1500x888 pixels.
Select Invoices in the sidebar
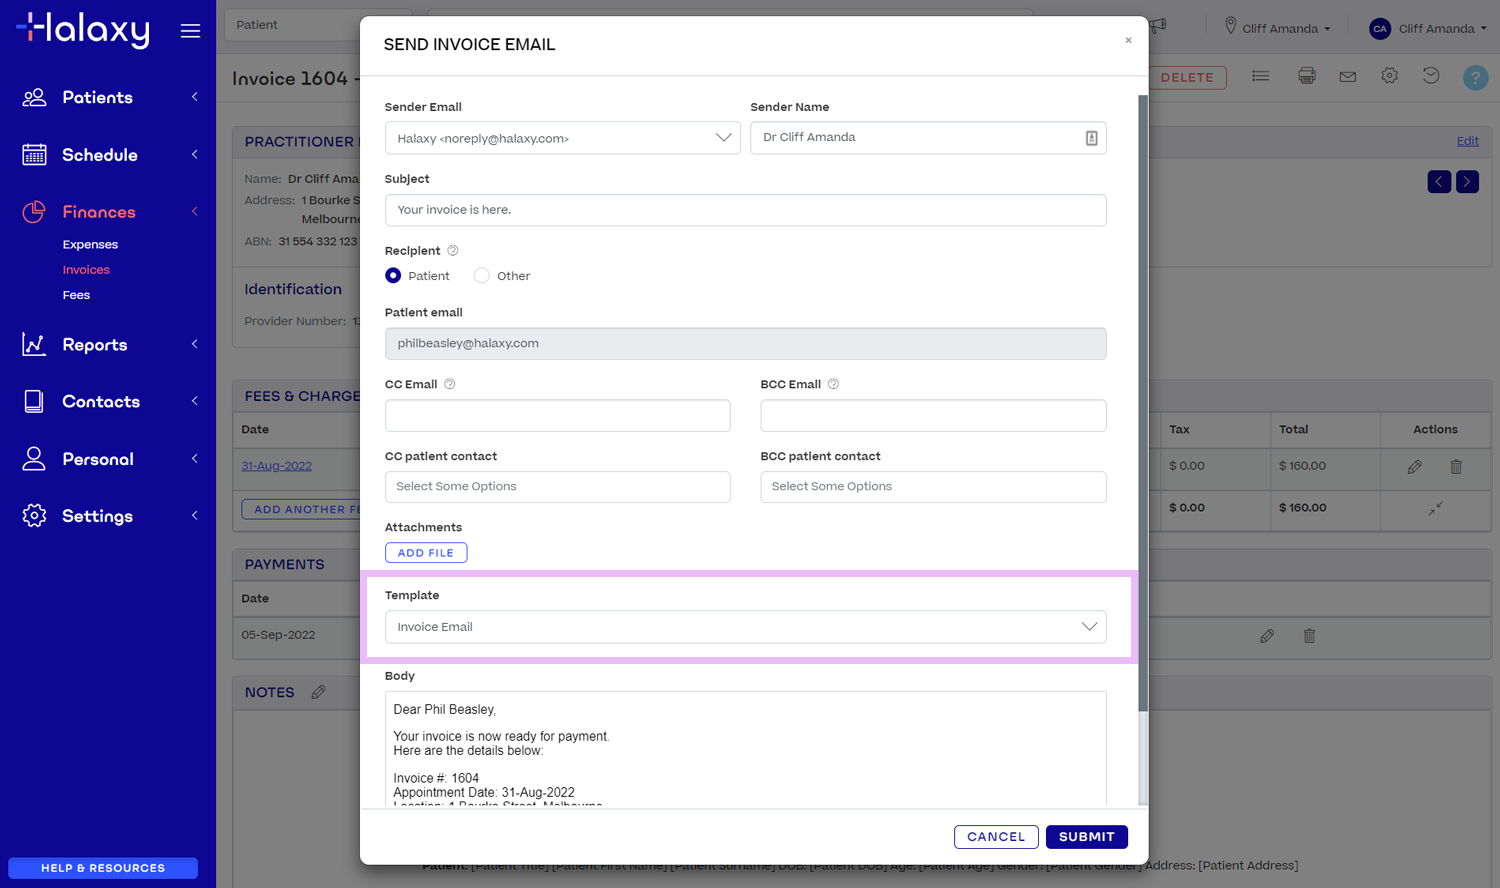click(x=86, y=269)
